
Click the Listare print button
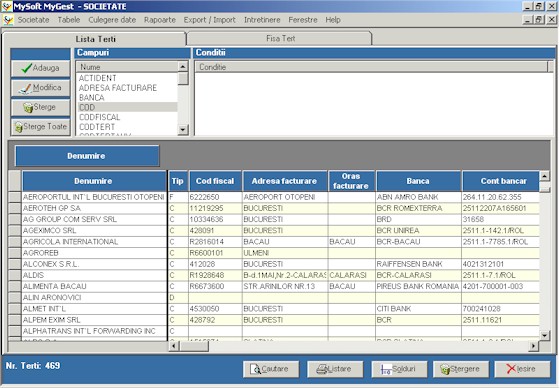pos(335,369)
